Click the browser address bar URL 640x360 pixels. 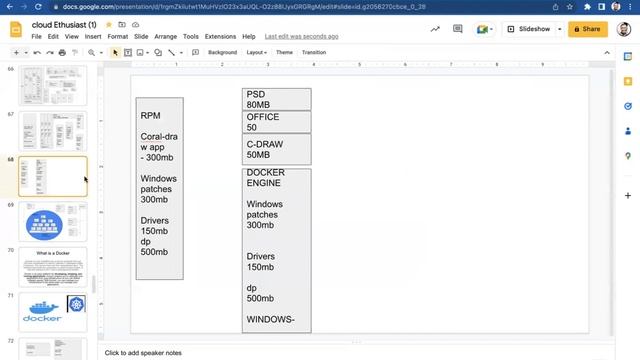(244, 7)
